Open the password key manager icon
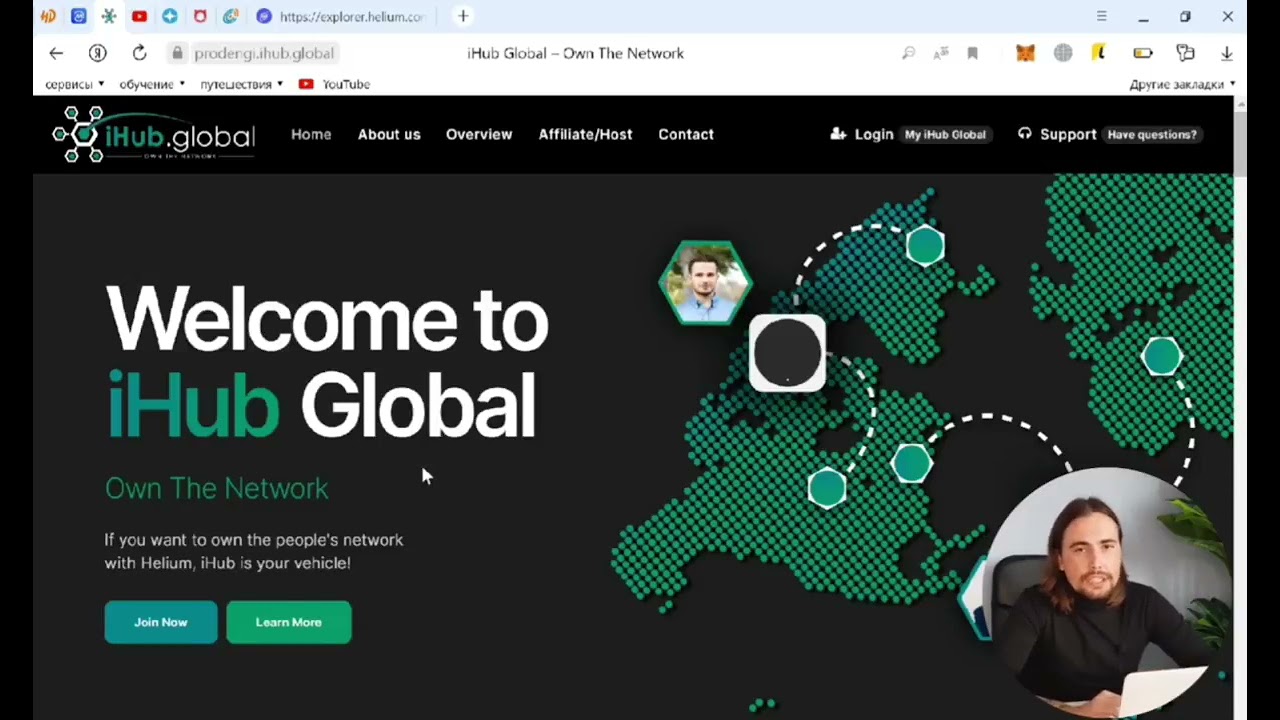Image resolution: width=1280 pixels, height=720 pixels. (1186, 53)
